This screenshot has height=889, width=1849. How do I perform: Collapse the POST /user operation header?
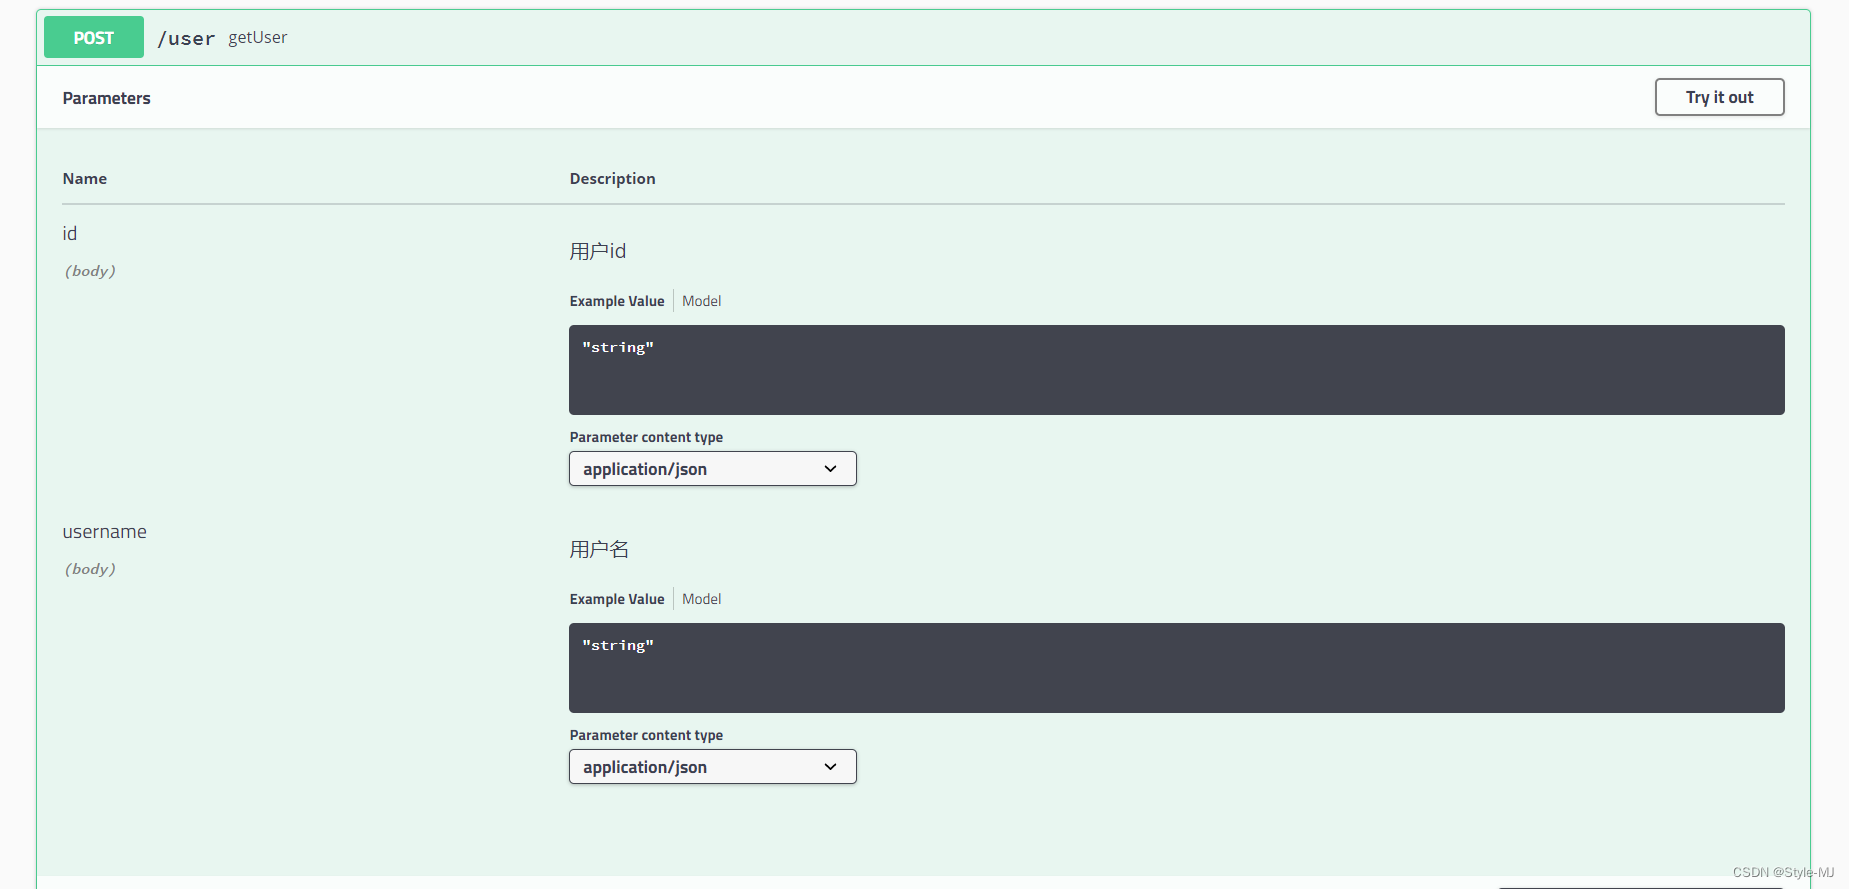point(923,38)
